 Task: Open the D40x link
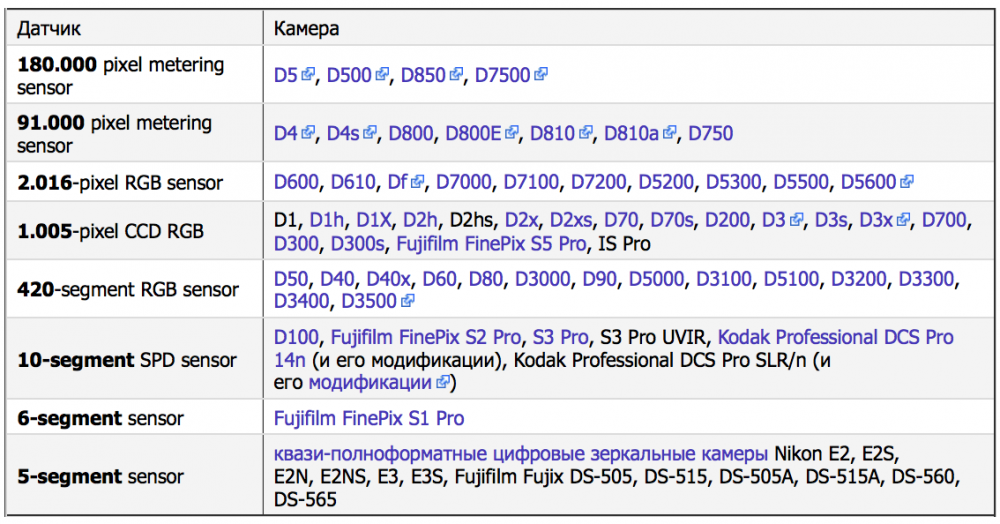click(388, 279)
